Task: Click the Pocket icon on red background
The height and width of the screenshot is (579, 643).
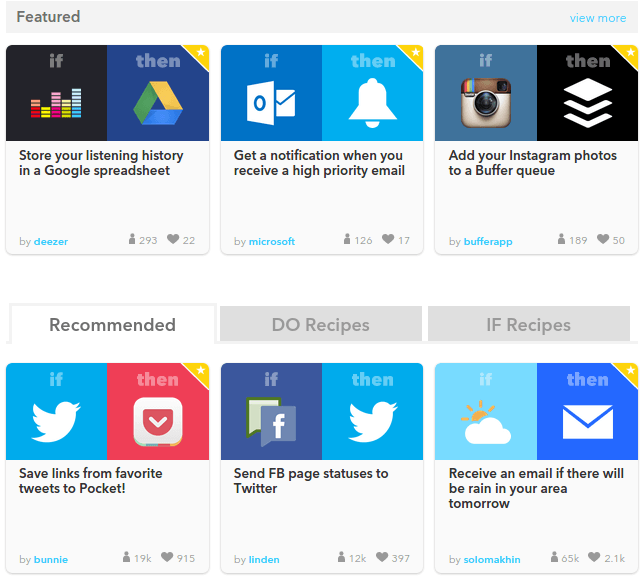Action: click(158, 422)
